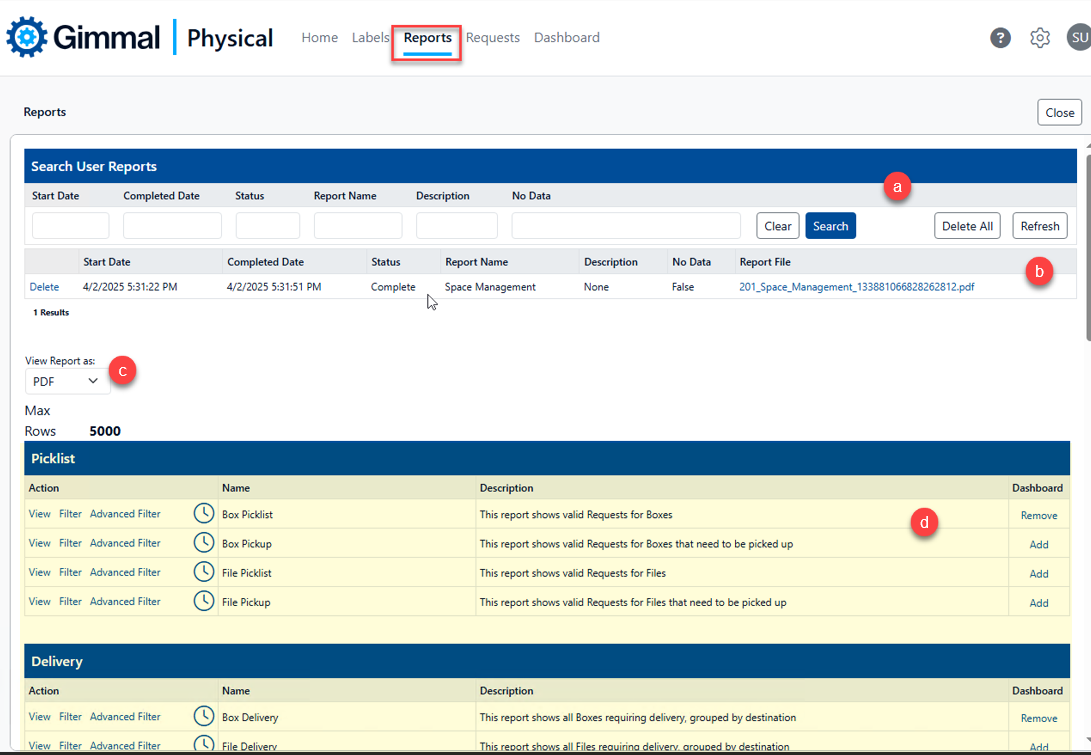Expand the View Report as PDF dropdown

pyautogui.click(x=67, y=381)
